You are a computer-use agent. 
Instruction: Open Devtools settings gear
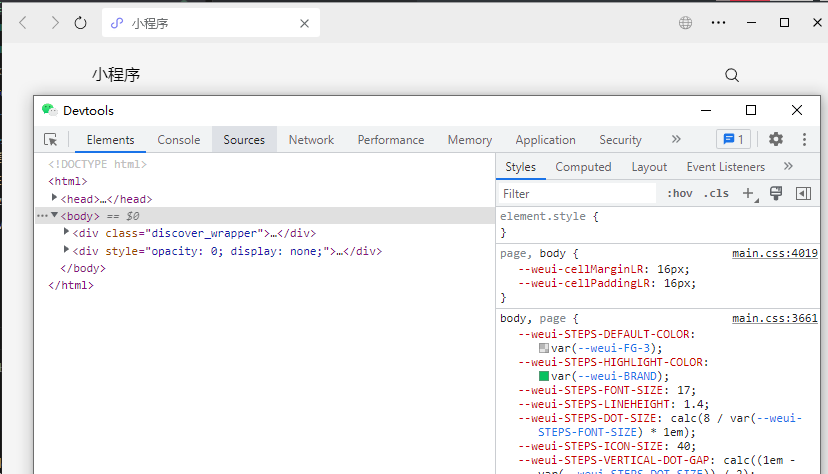776,139
